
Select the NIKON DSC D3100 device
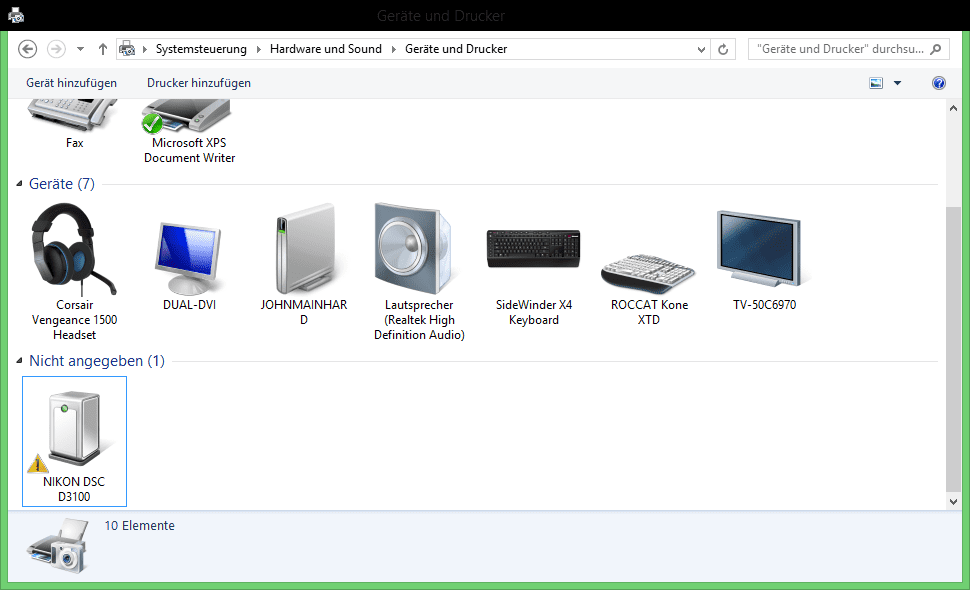74,441
